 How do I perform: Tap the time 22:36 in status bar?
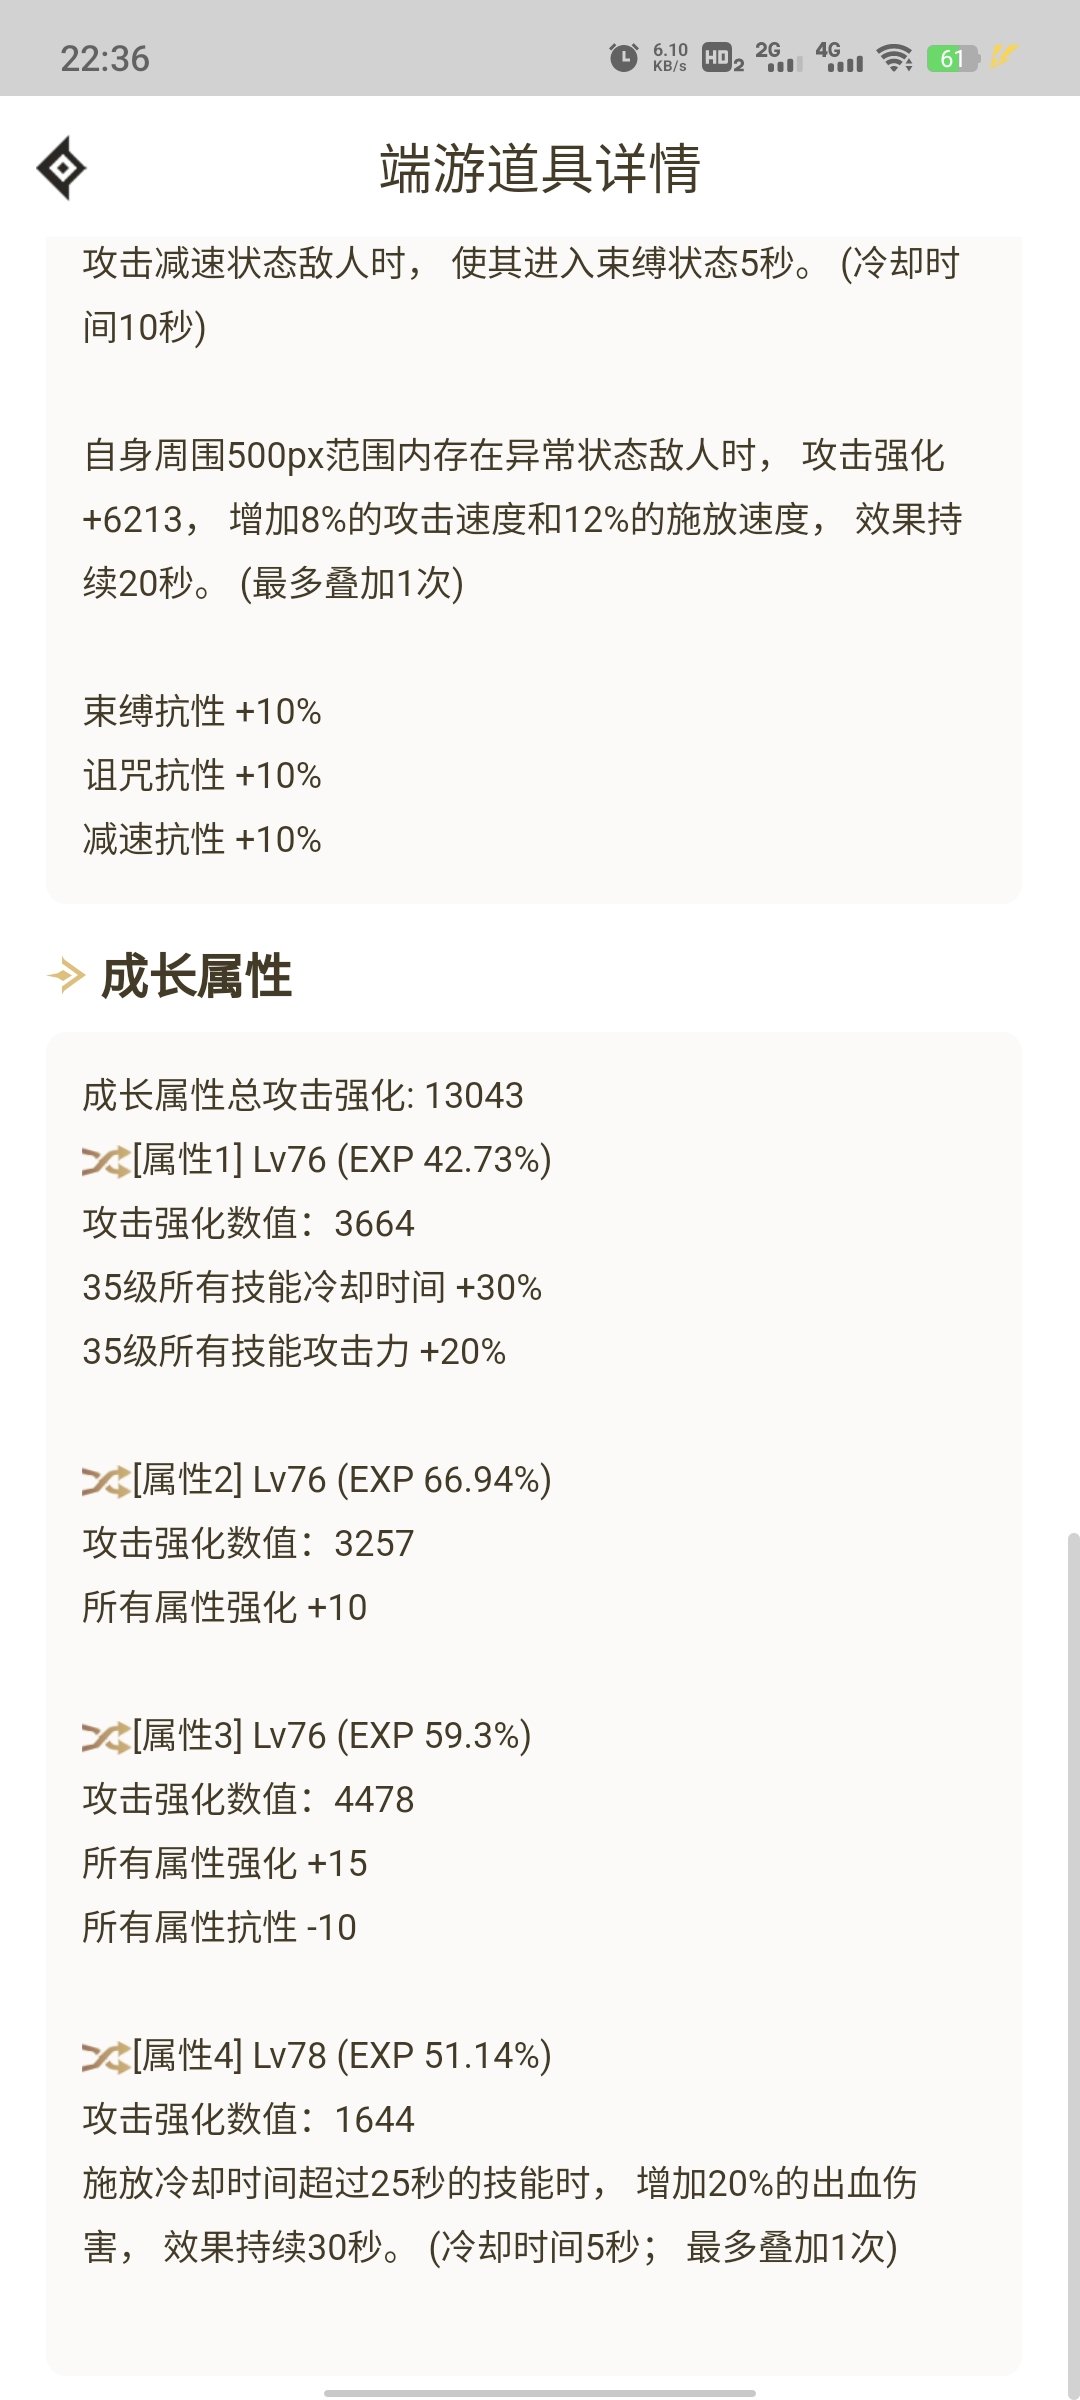(x=105, y=58)
